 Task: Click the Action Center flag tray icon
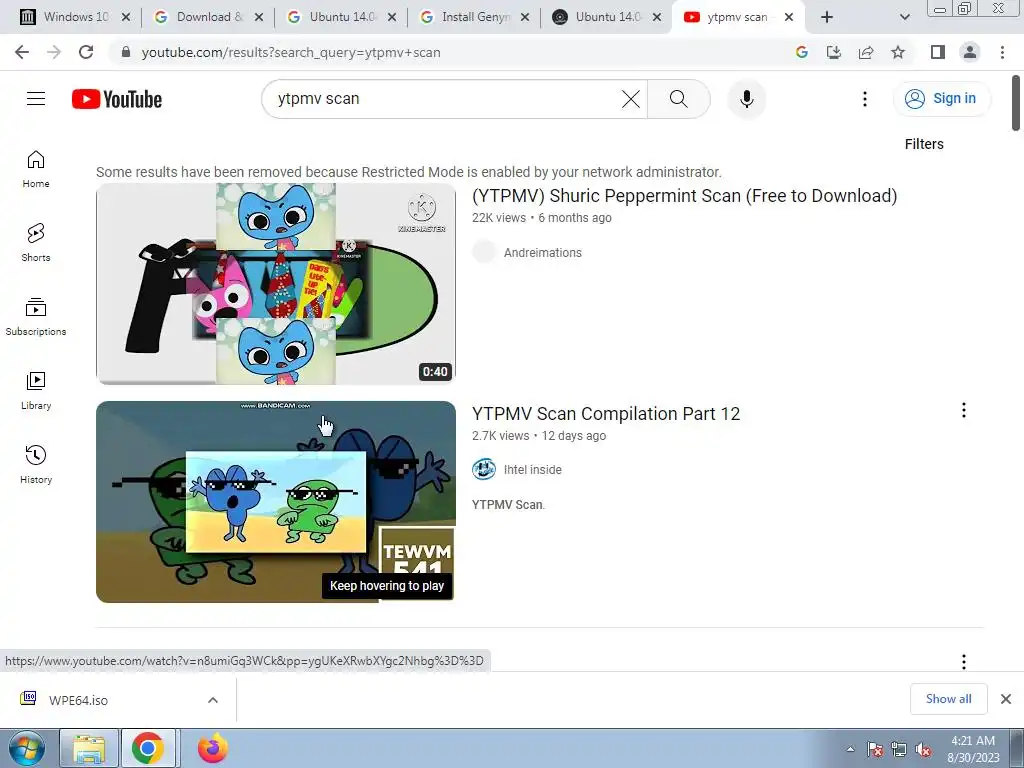pos(875,749)
